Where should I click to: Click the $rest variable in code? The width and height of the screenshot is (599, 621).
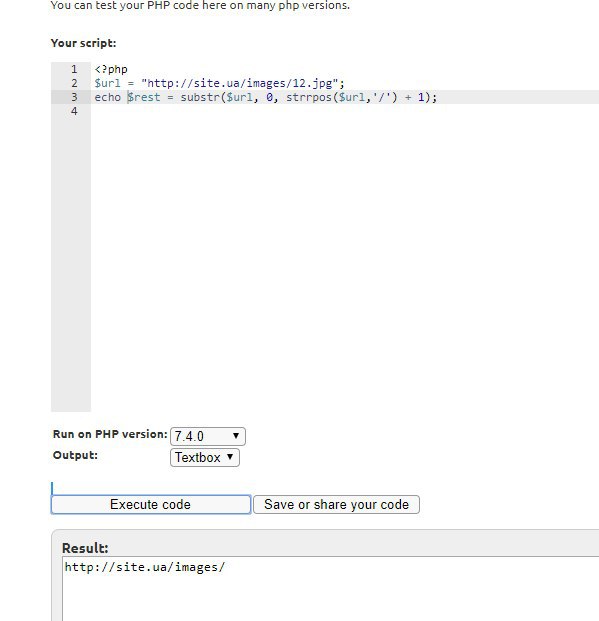[x=144, y=97]
